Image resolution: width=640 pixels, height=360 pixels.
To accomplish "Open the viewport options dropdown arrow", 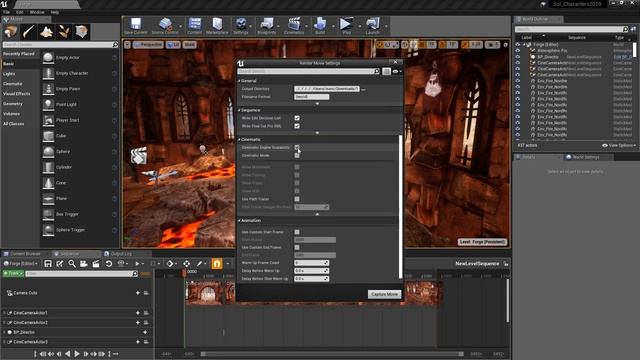I will point(127,44).
